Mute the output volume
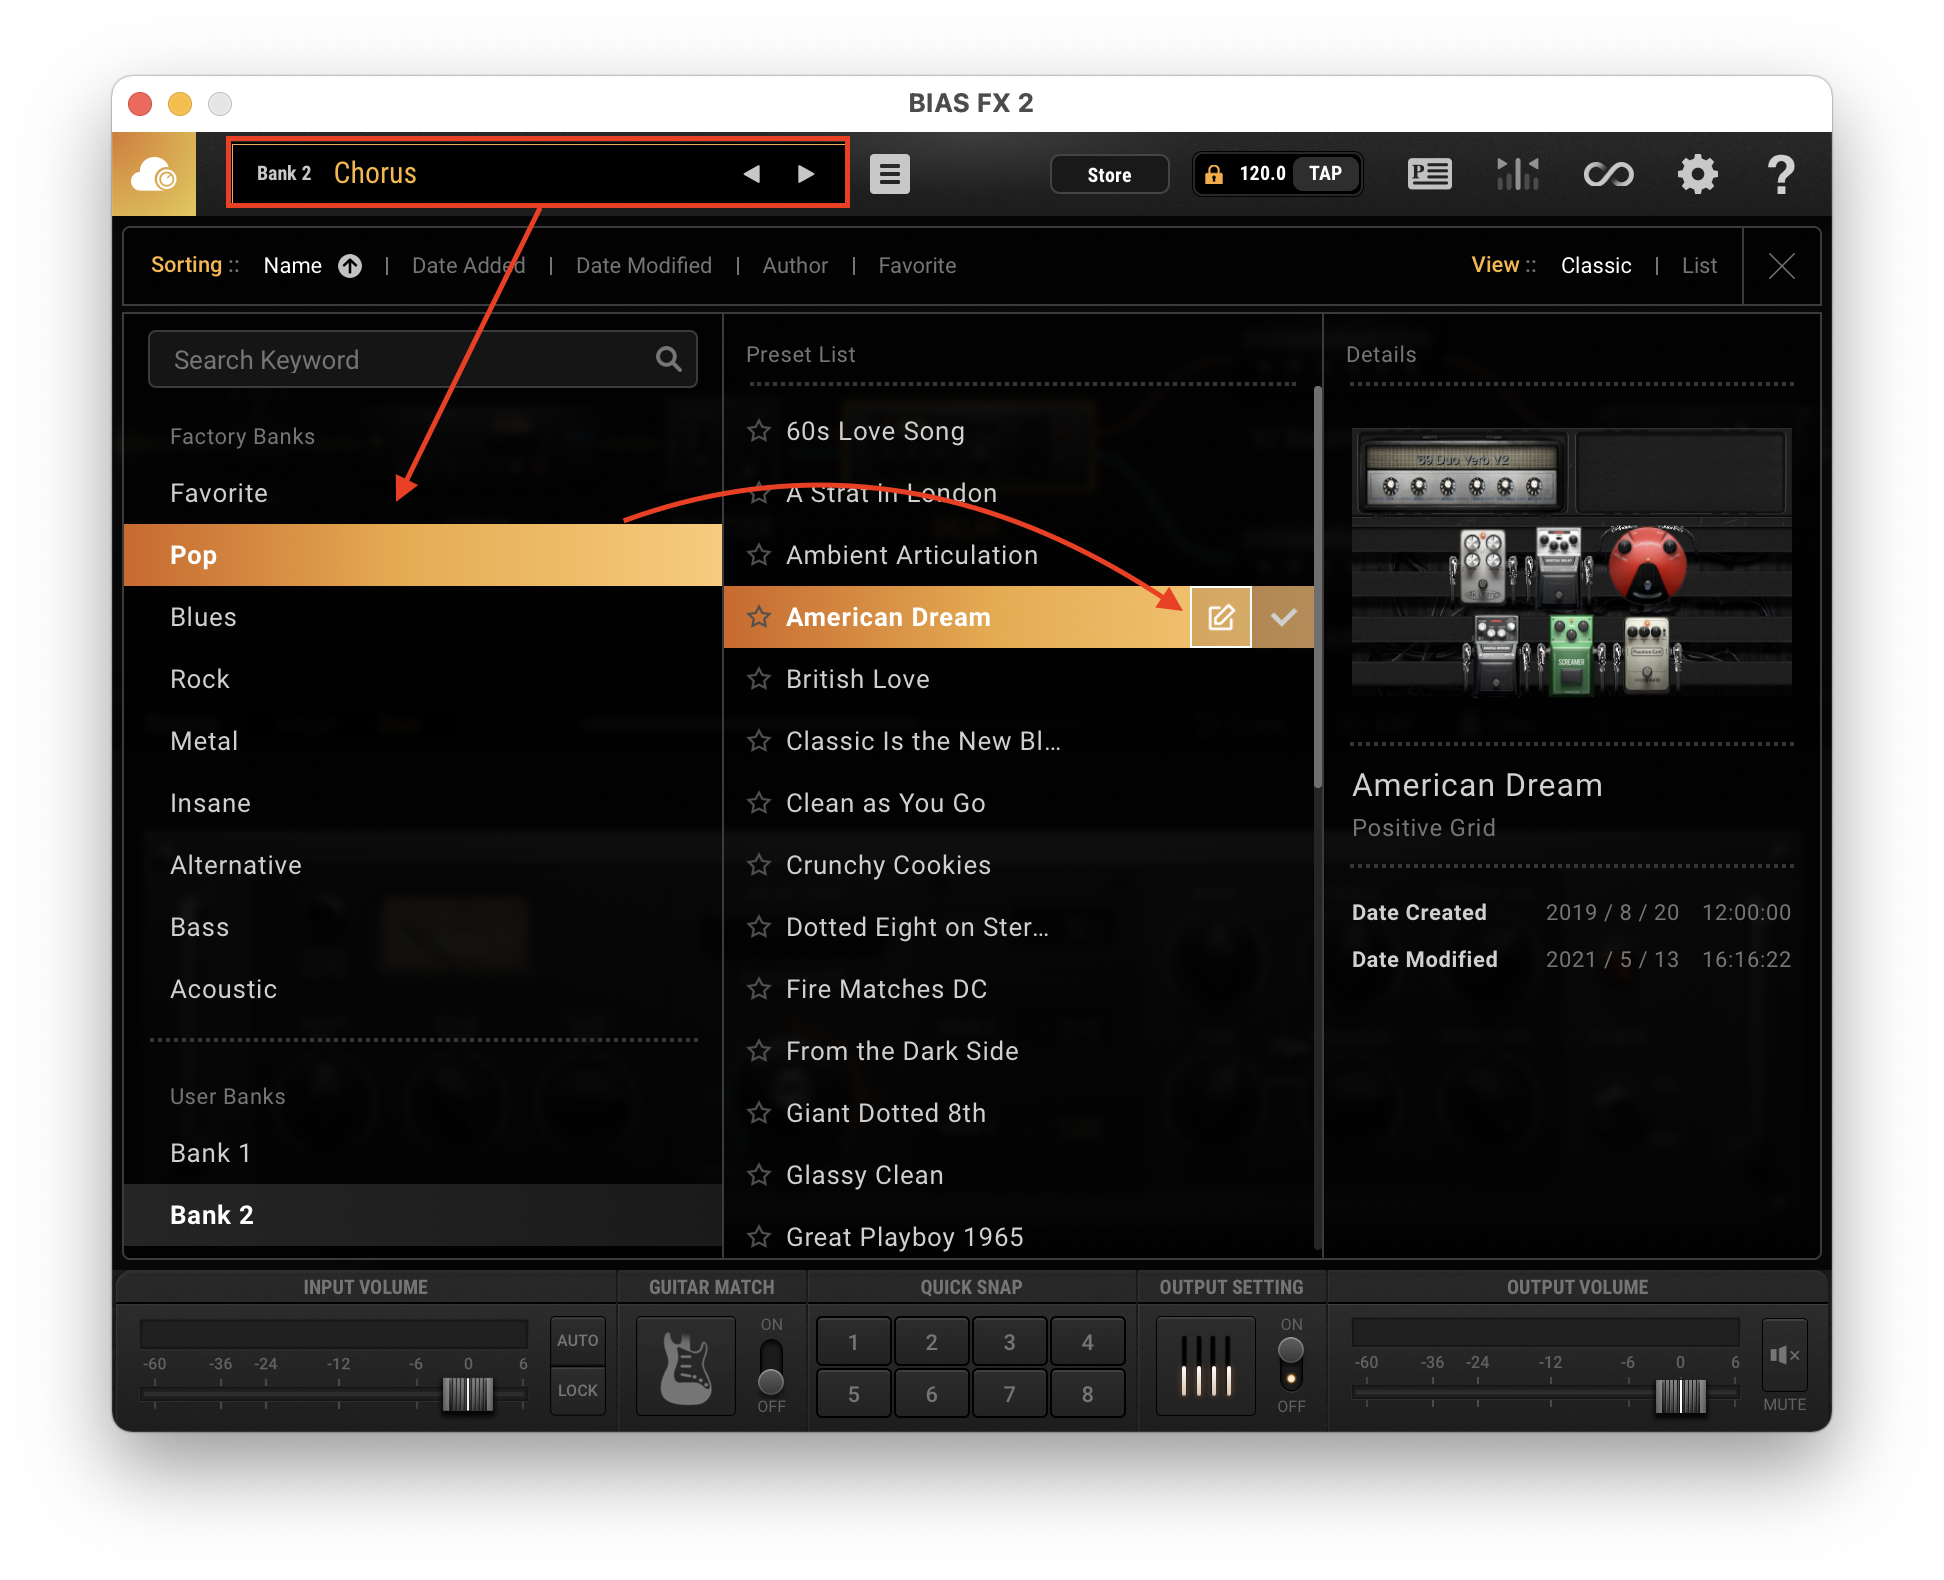Screen dimensions: 1944x1580 tap(1784, 1356)
